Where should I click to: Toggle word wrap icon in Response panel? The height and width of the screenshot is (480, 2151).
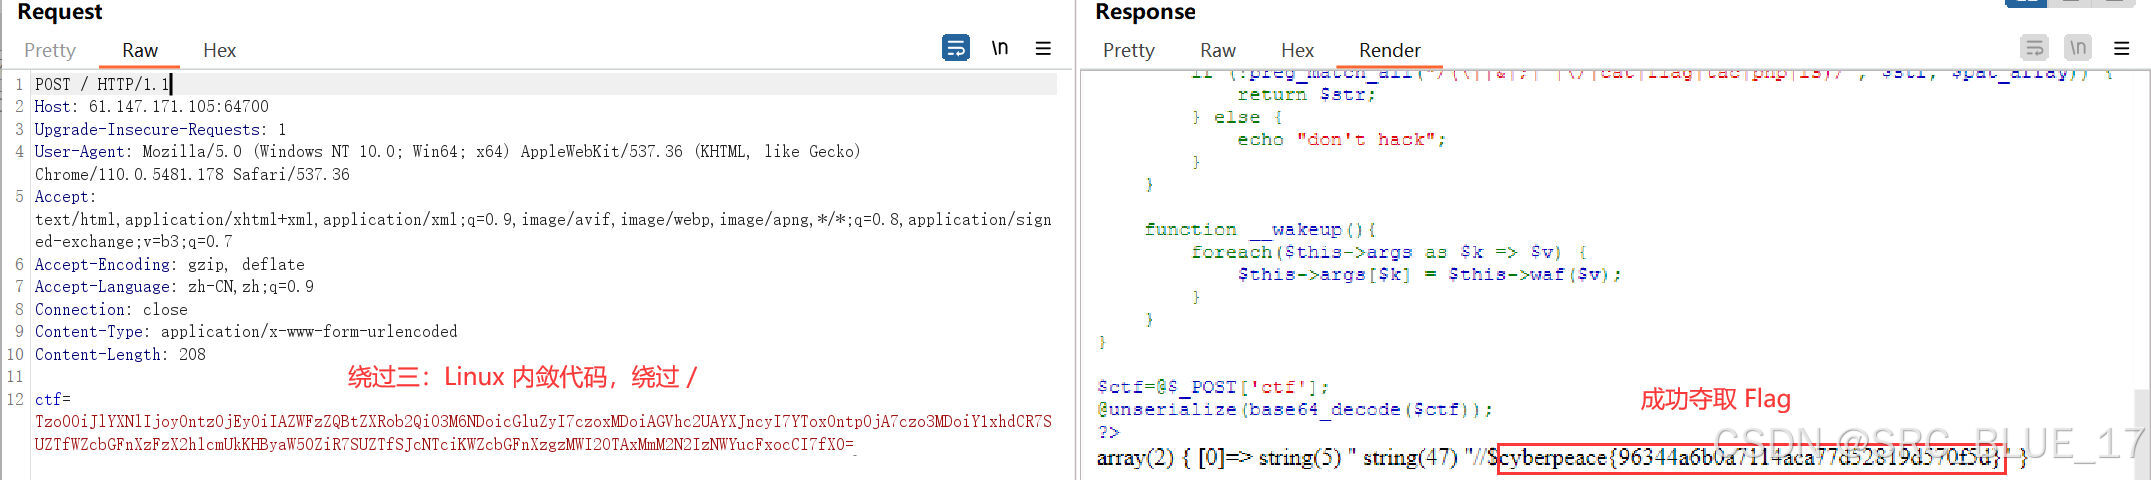(2033, 48)
